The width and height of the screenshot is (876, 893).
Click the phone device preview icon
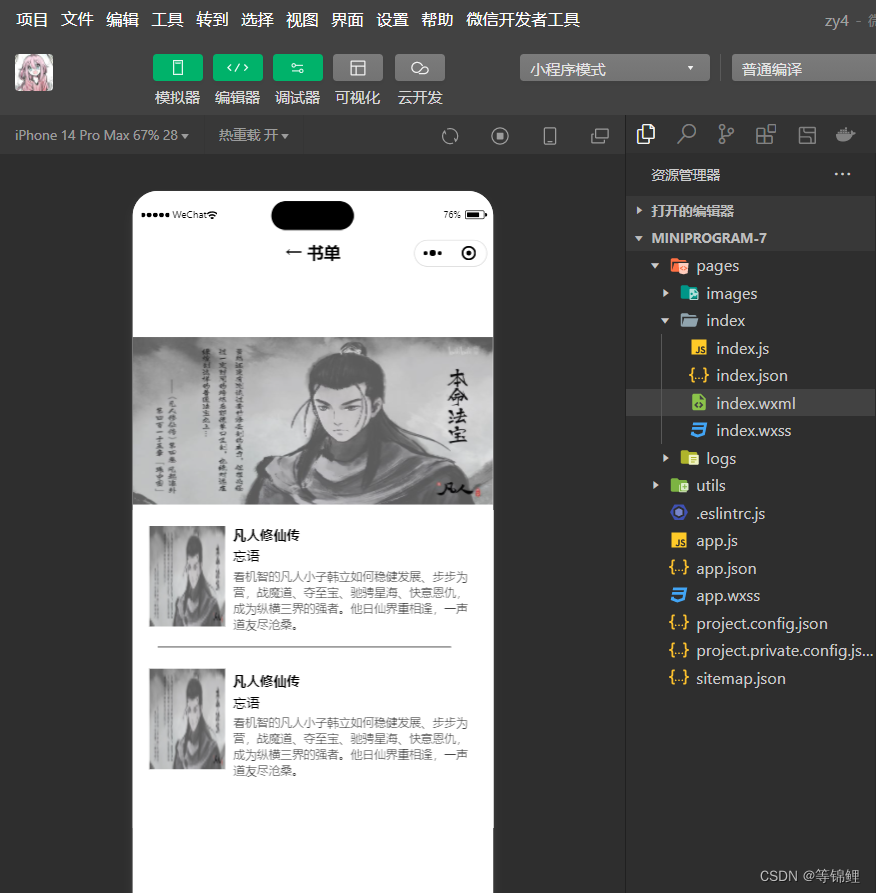coord(550,136)
